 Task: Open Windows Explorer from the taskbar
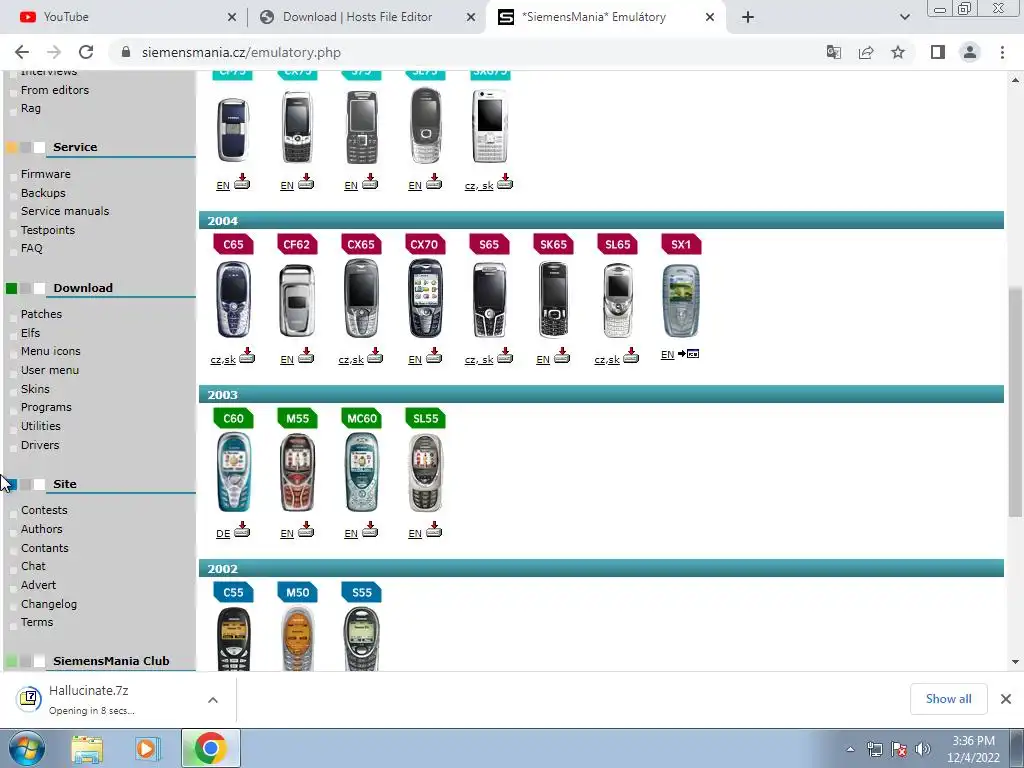tap(87, 749)
